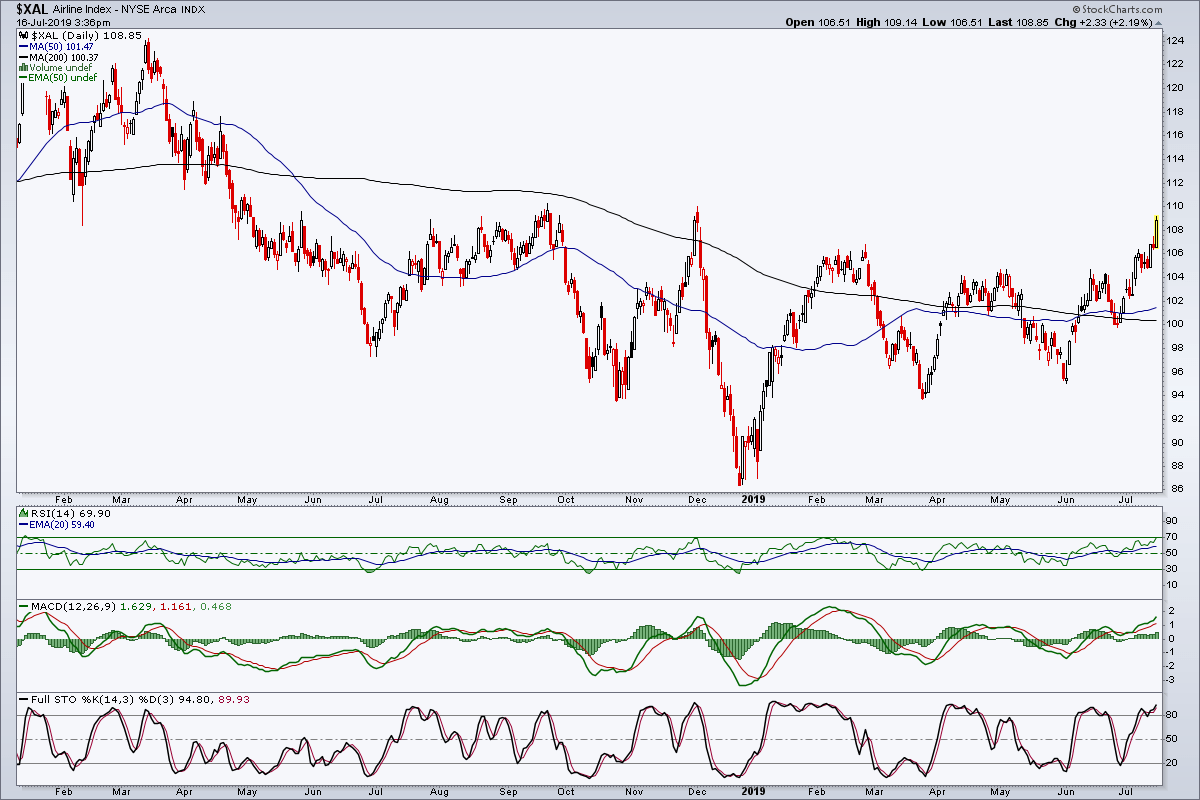Click the MACD(12,26,9) indicator label
The image size is (1200, 800).
pyautogui.click(x=72, y=606)
